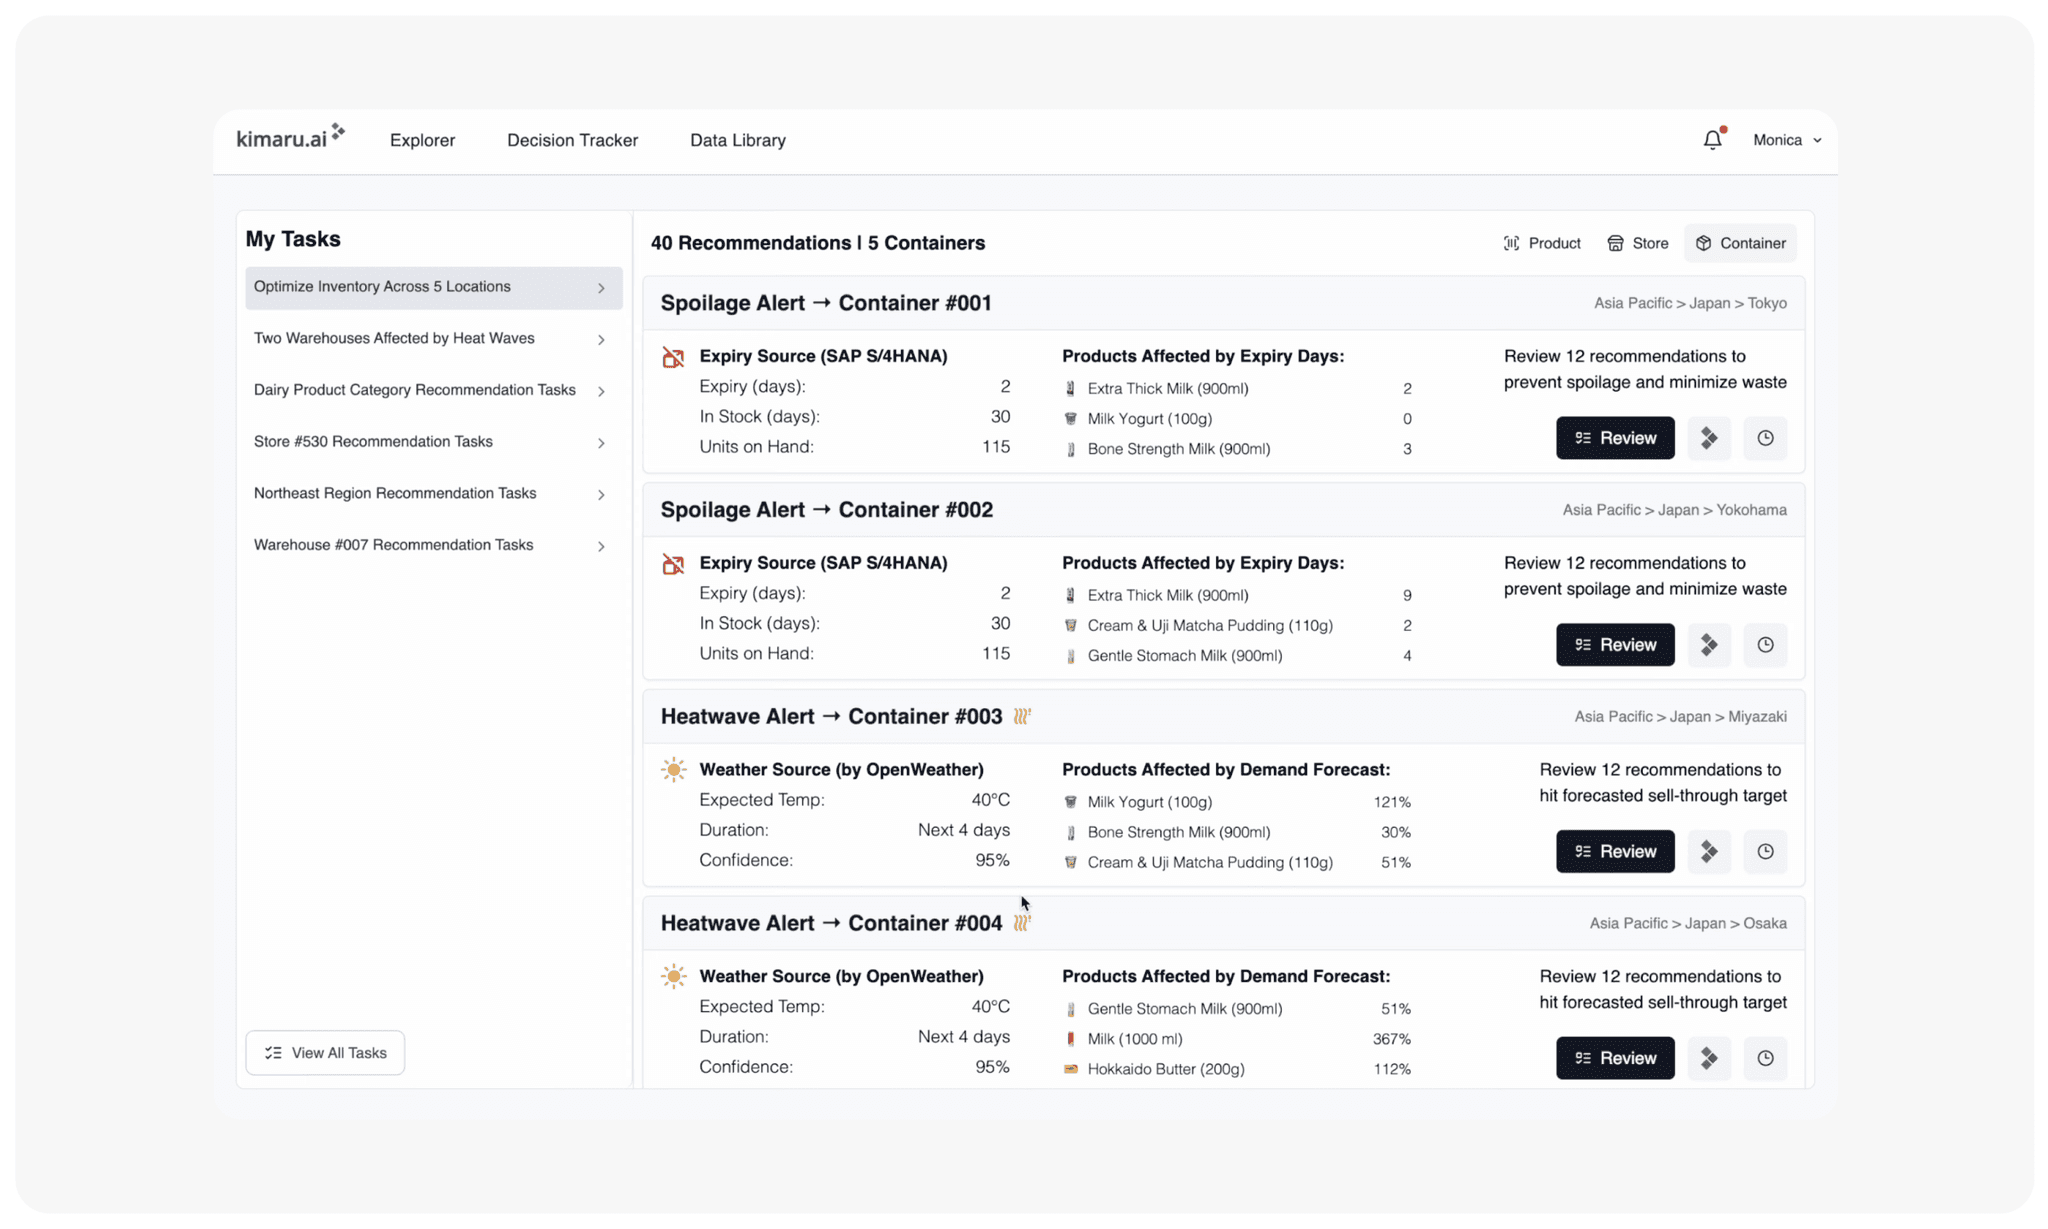This screenshot has width=2048, height=1229.
Task: Click diamond AI icon for Container #001
Action: (x=1709, y=438)
